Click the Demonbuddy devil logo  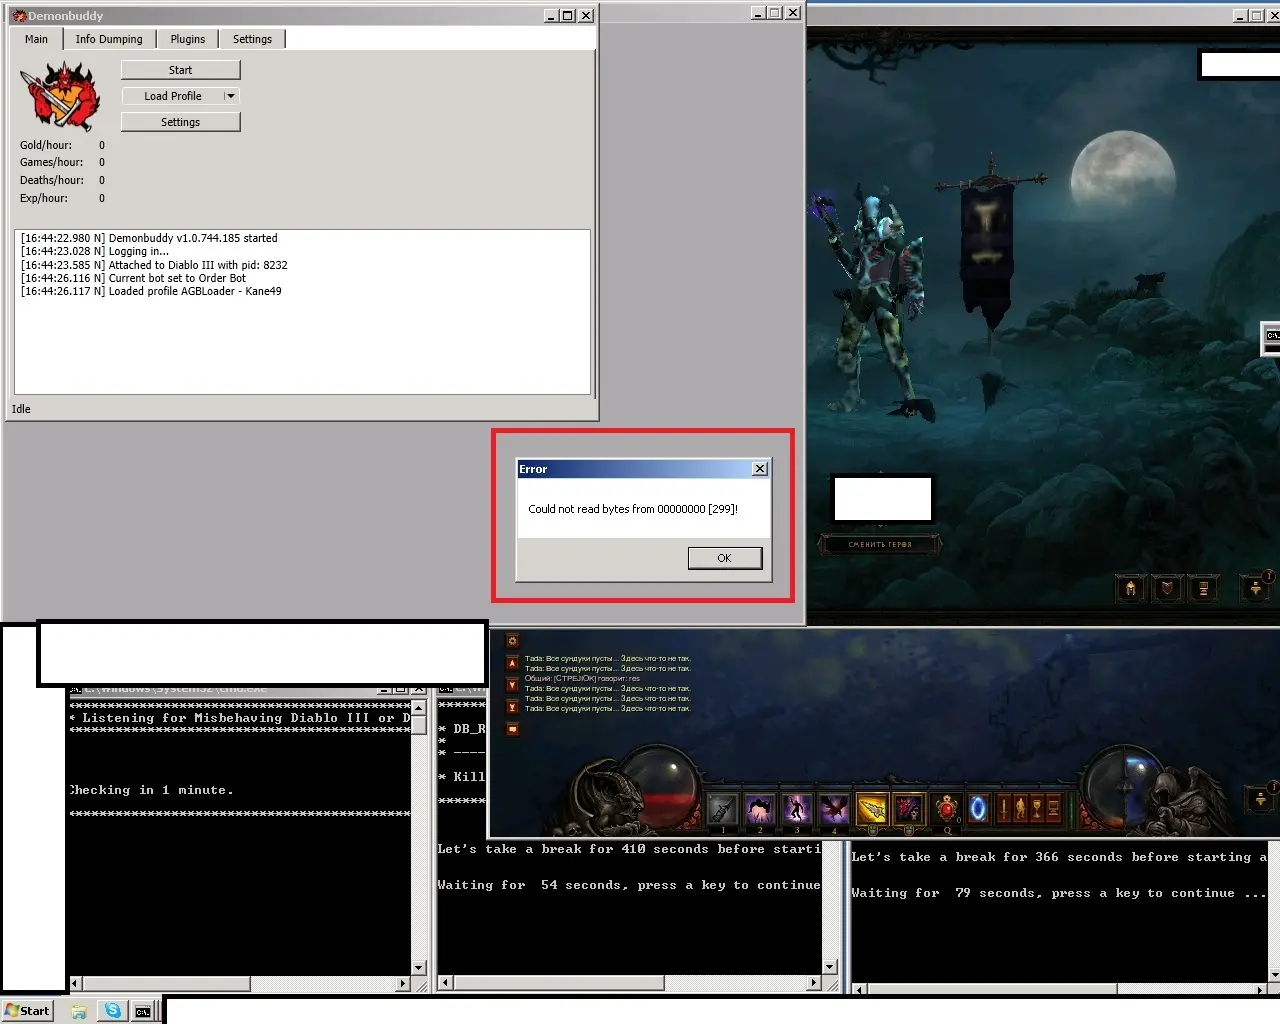62,95
